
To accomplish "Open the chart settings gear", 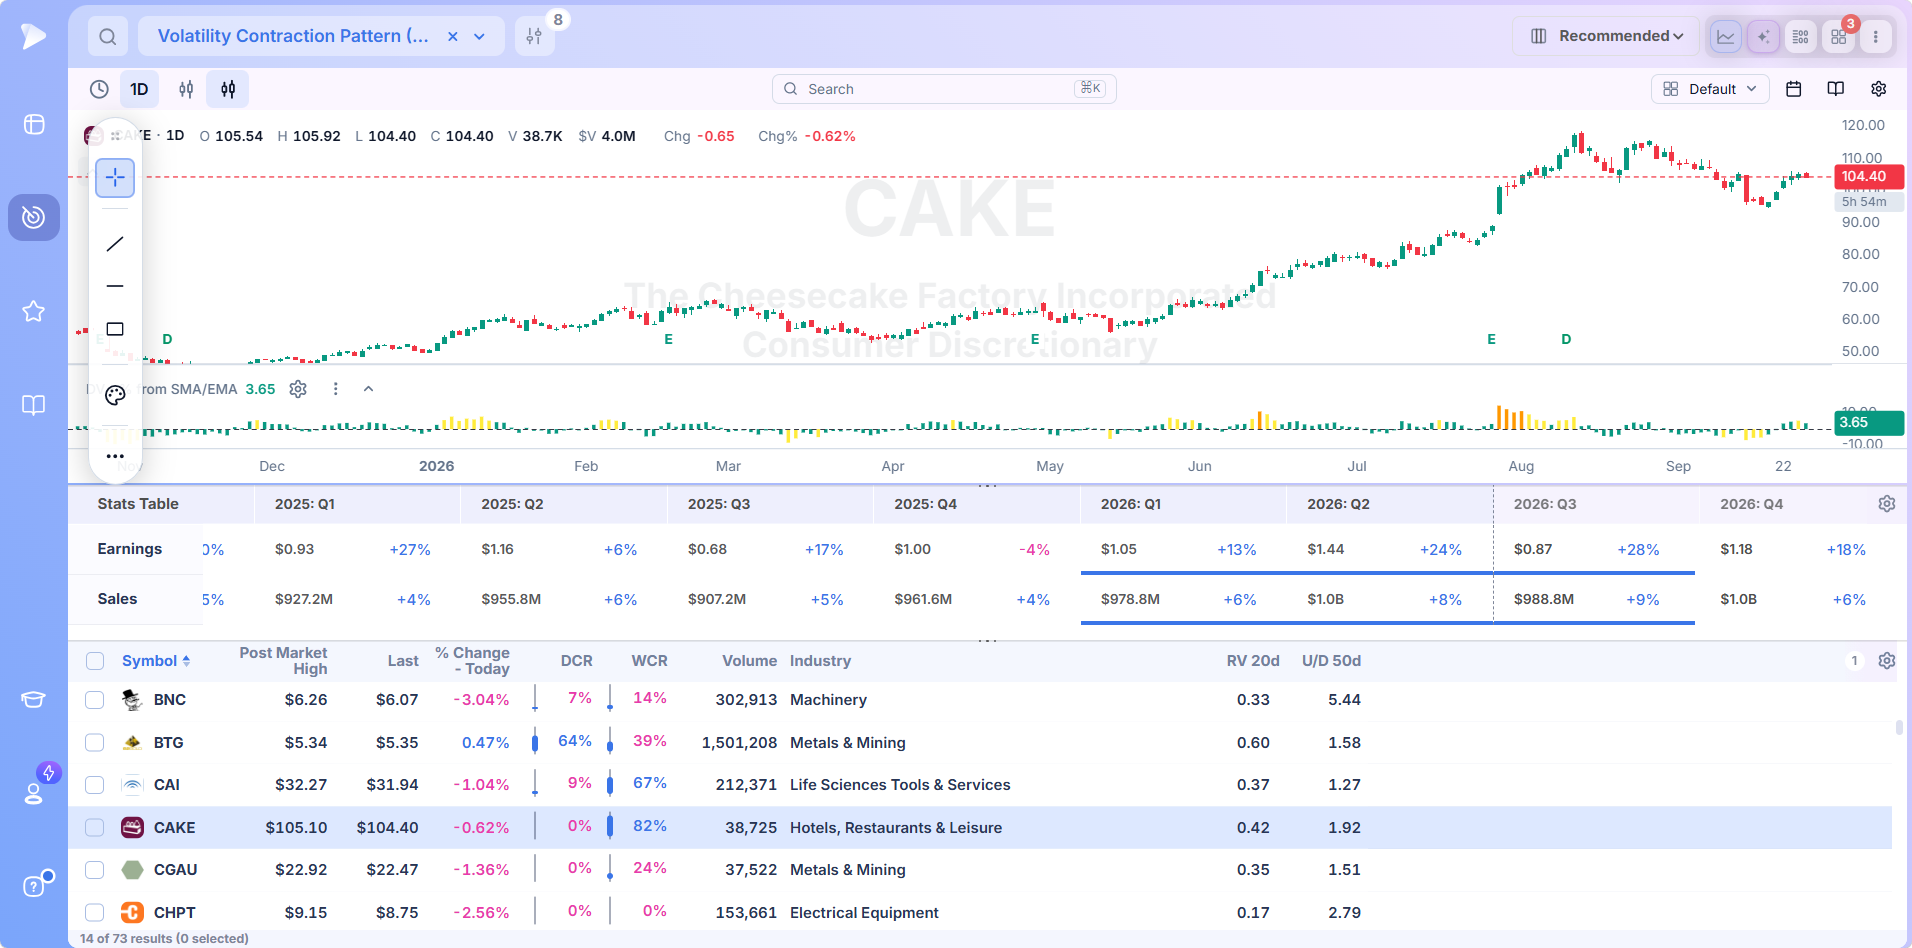I will pos(1878,89).
